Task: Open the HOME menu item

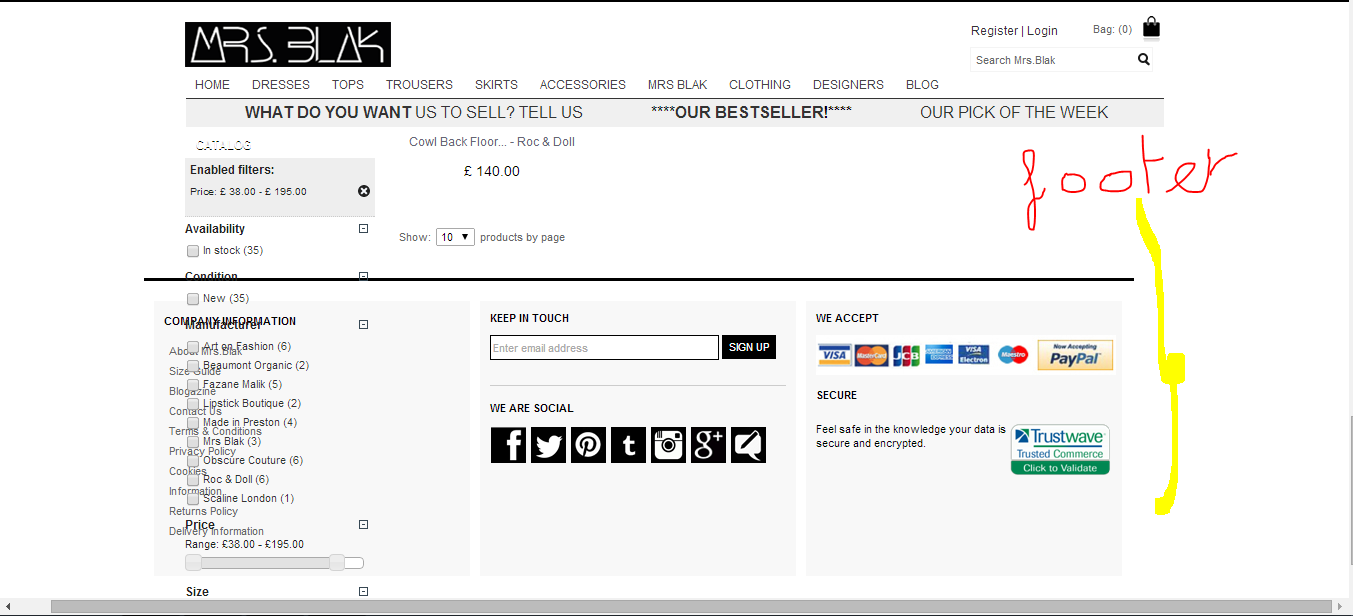Action: (x=212, y=85)
